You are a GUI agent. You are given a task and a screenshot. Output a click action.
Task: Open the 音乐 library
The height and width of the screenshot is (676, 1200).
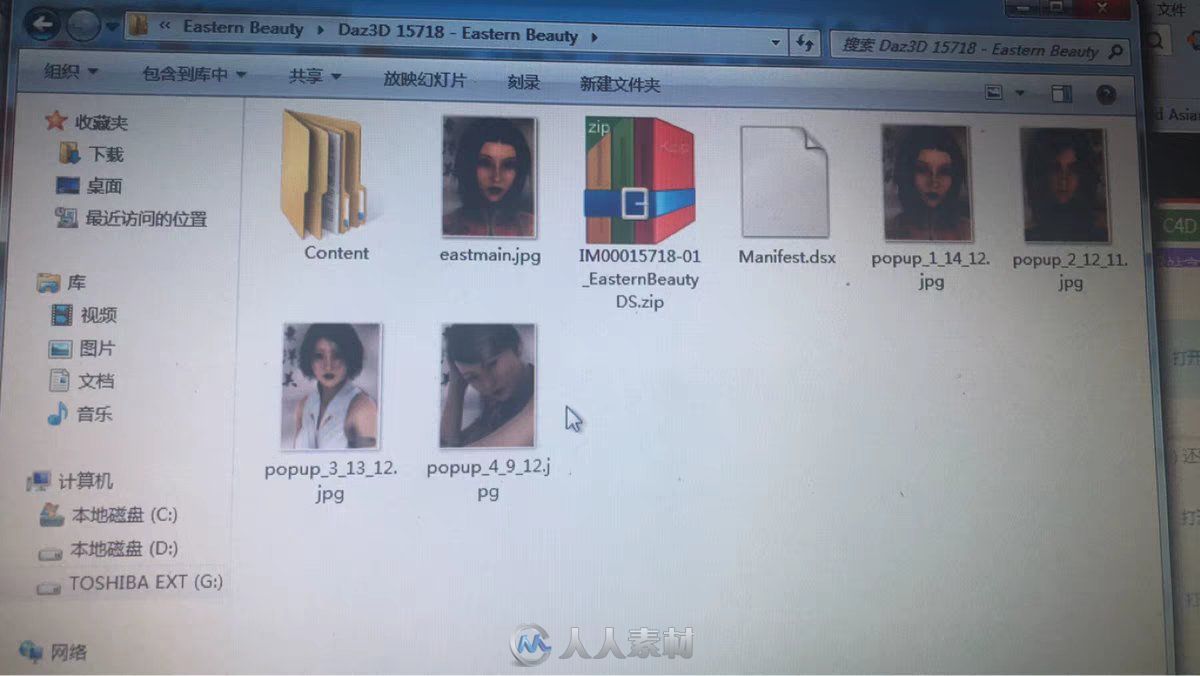click(95, 414)
